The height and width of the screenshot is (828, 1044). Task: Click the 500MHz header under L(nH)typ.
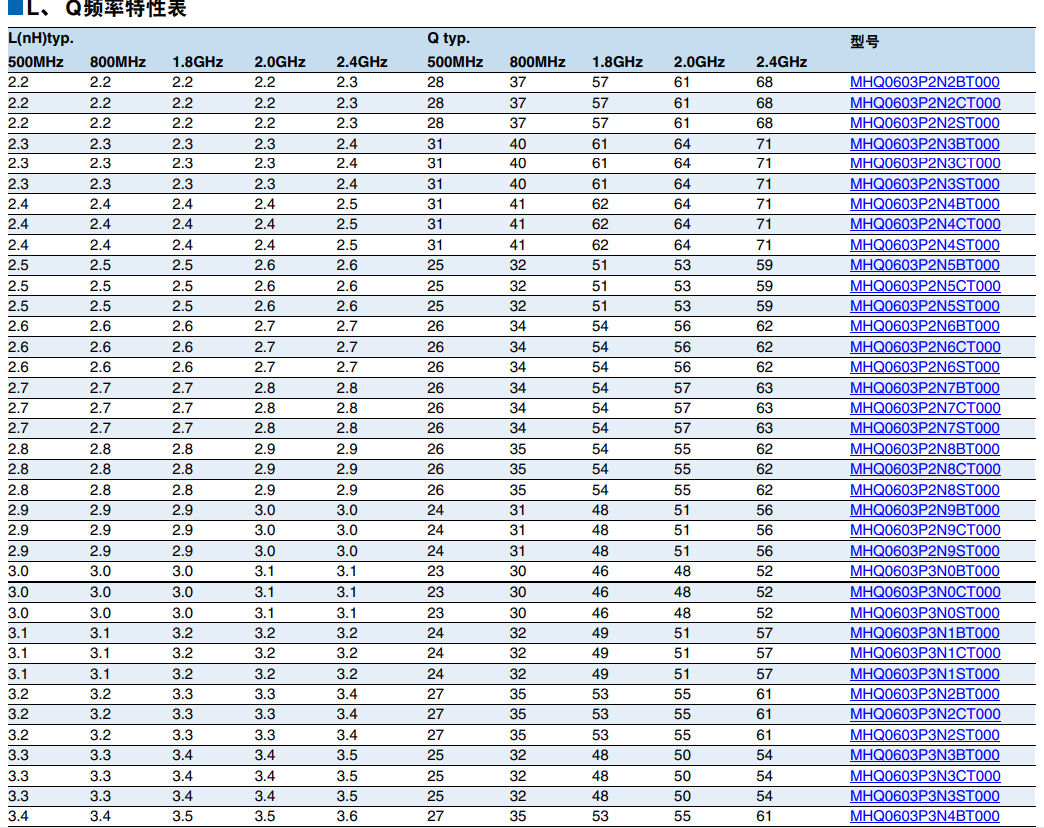36,62
